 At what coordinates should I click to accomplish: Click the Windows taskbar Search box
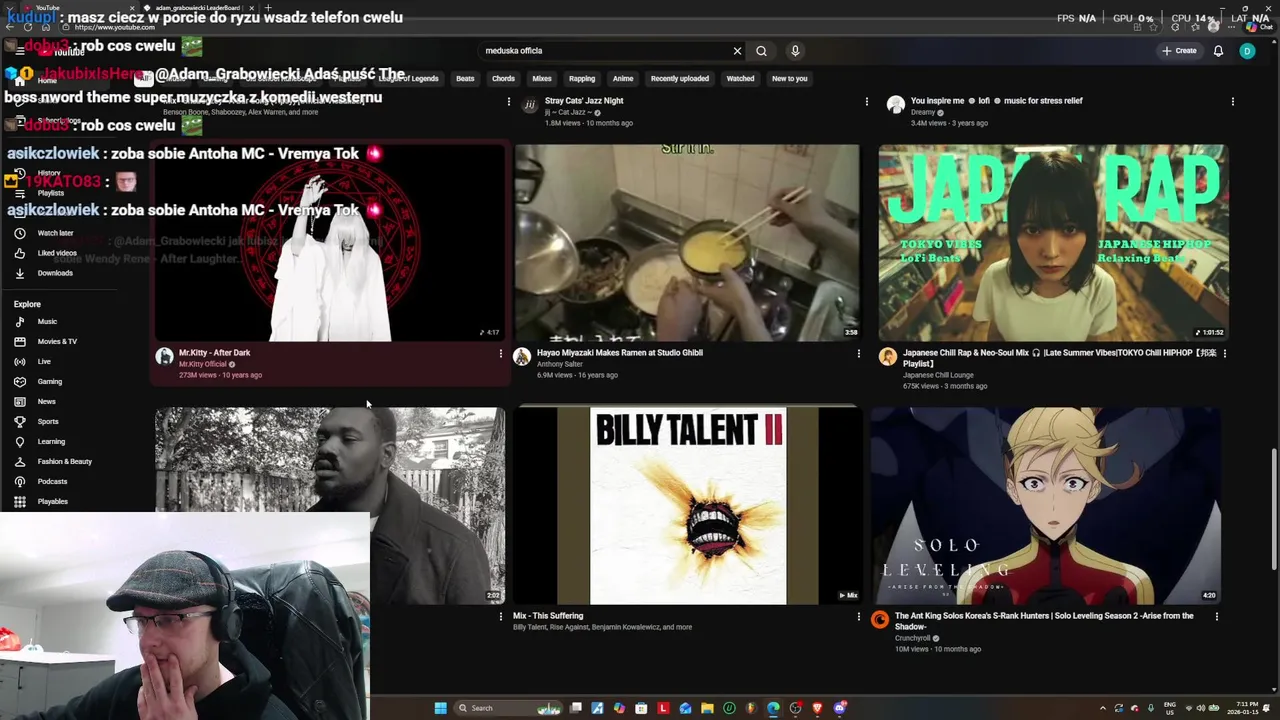coord(507,708)
